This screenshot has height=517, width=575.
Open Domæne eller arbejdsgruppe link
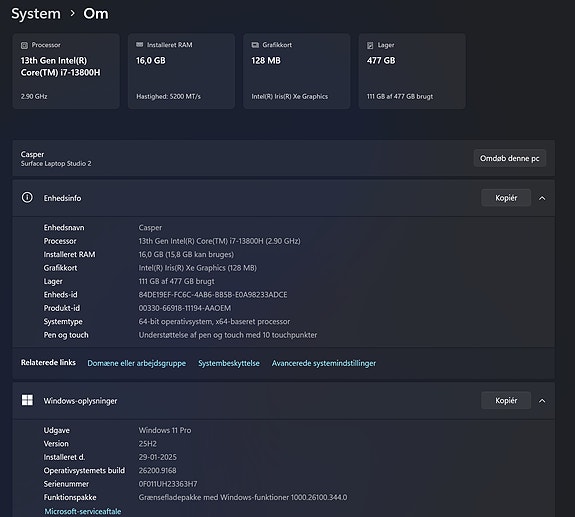point(136,363)
